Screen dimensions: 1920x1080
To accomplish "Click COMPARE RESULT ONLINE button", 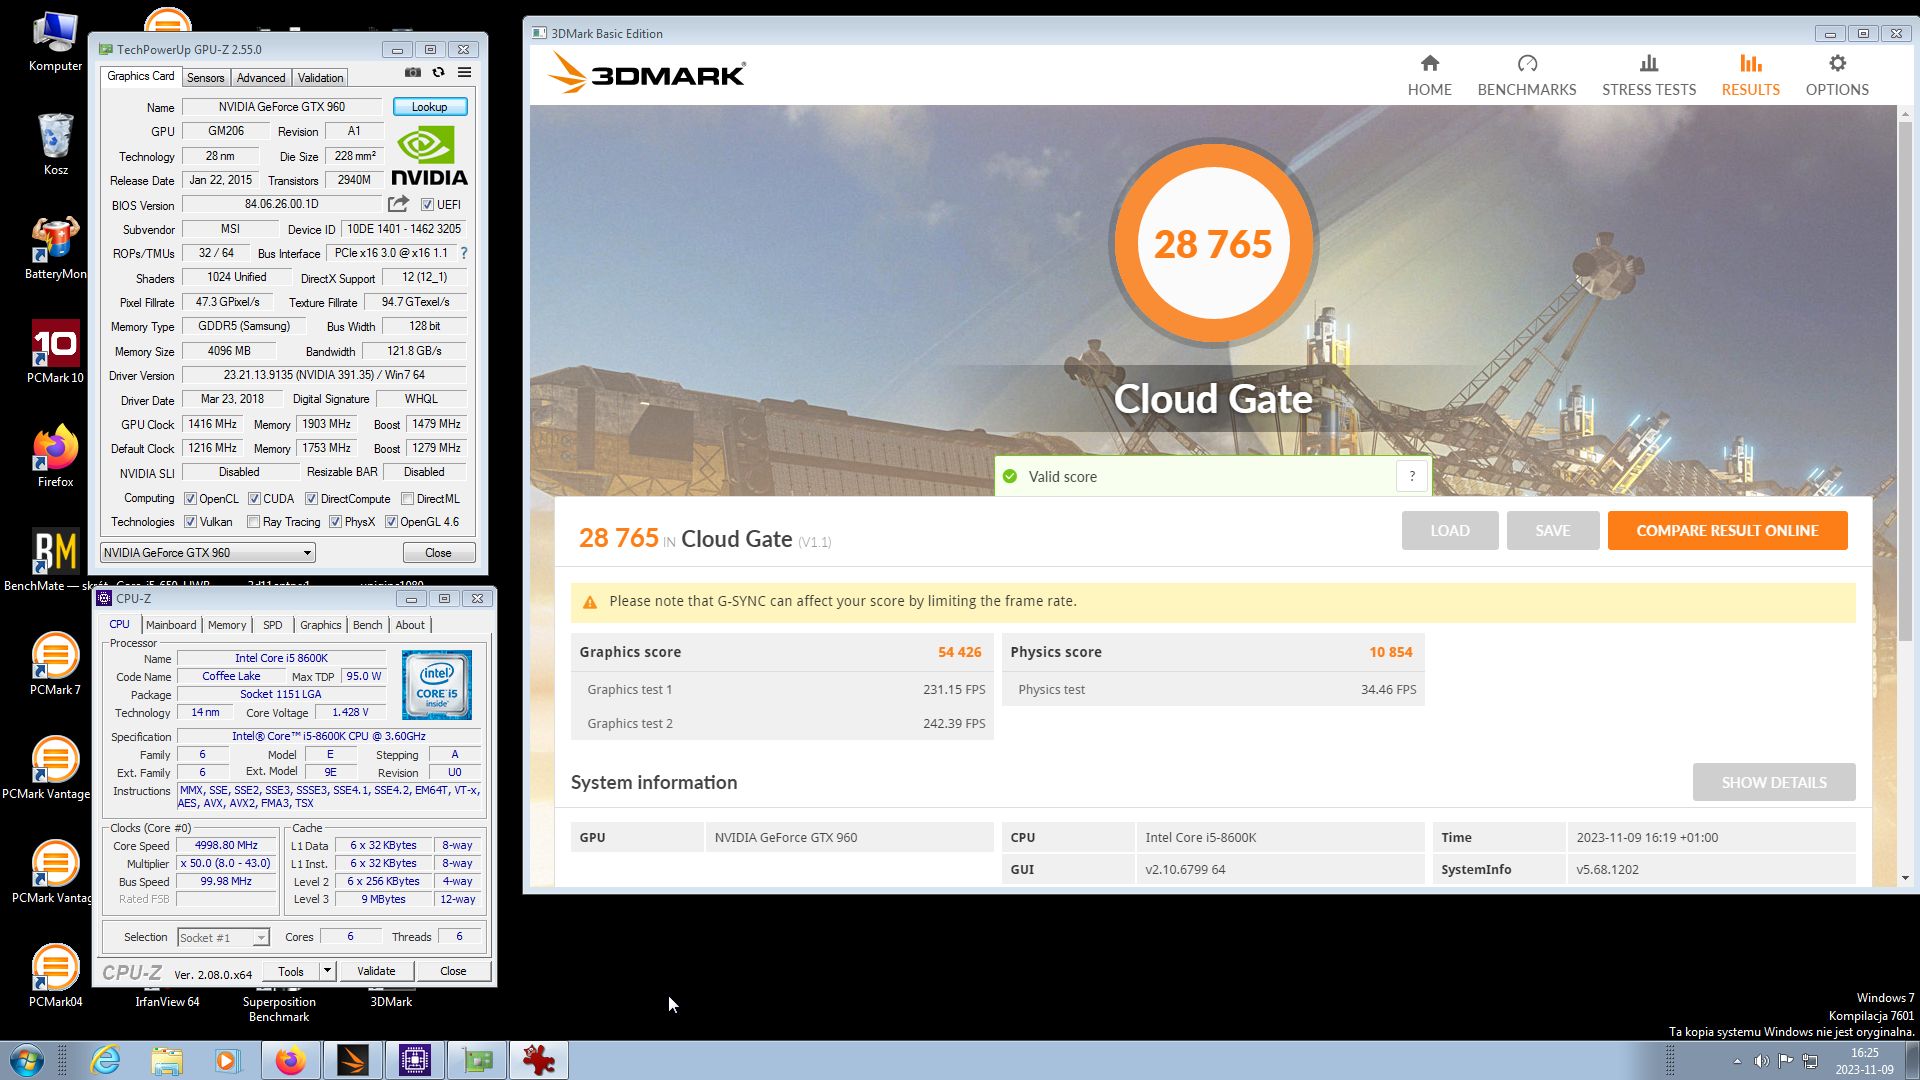I will (1727, 531).
